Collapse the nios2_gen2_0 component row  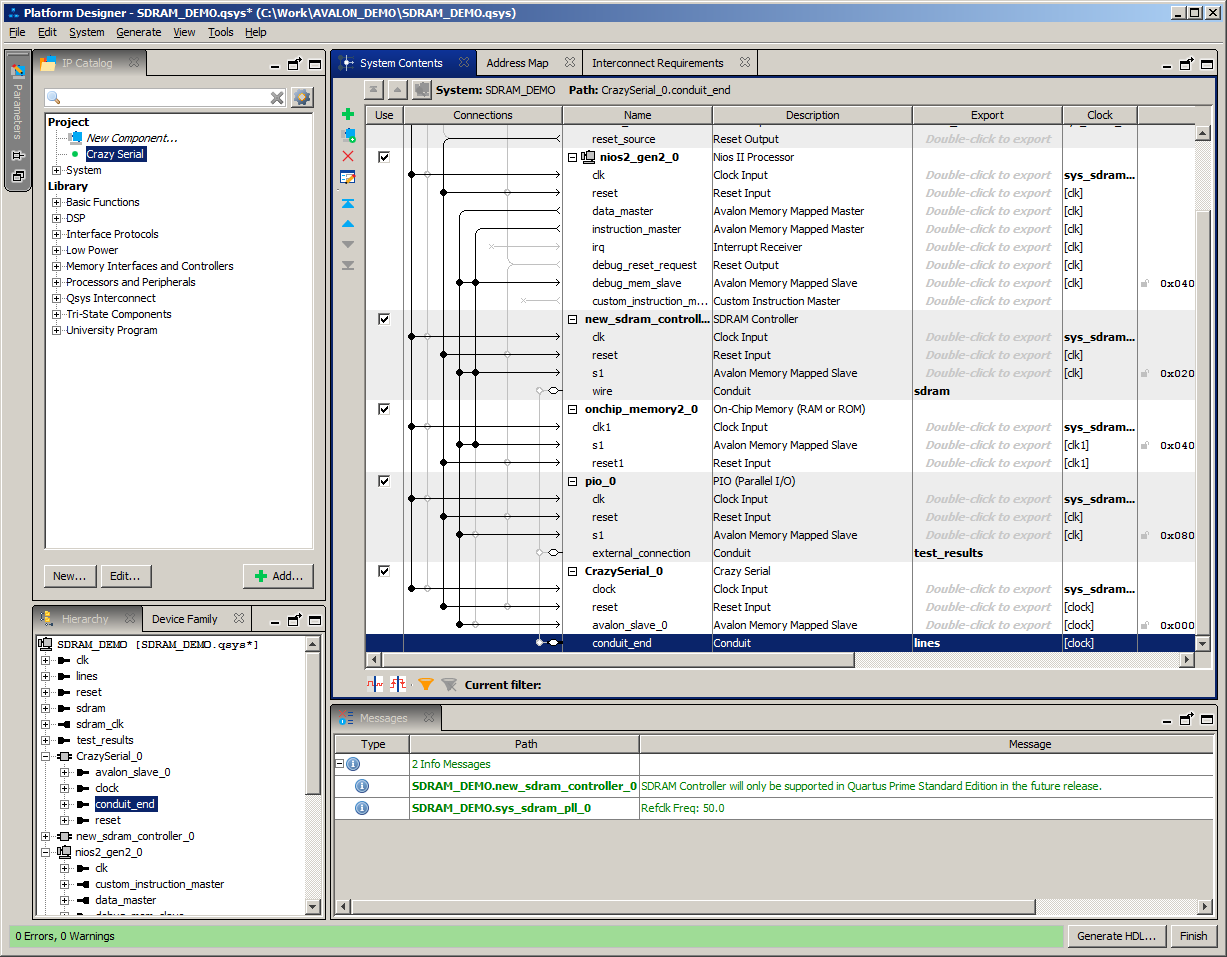(572, 157)
